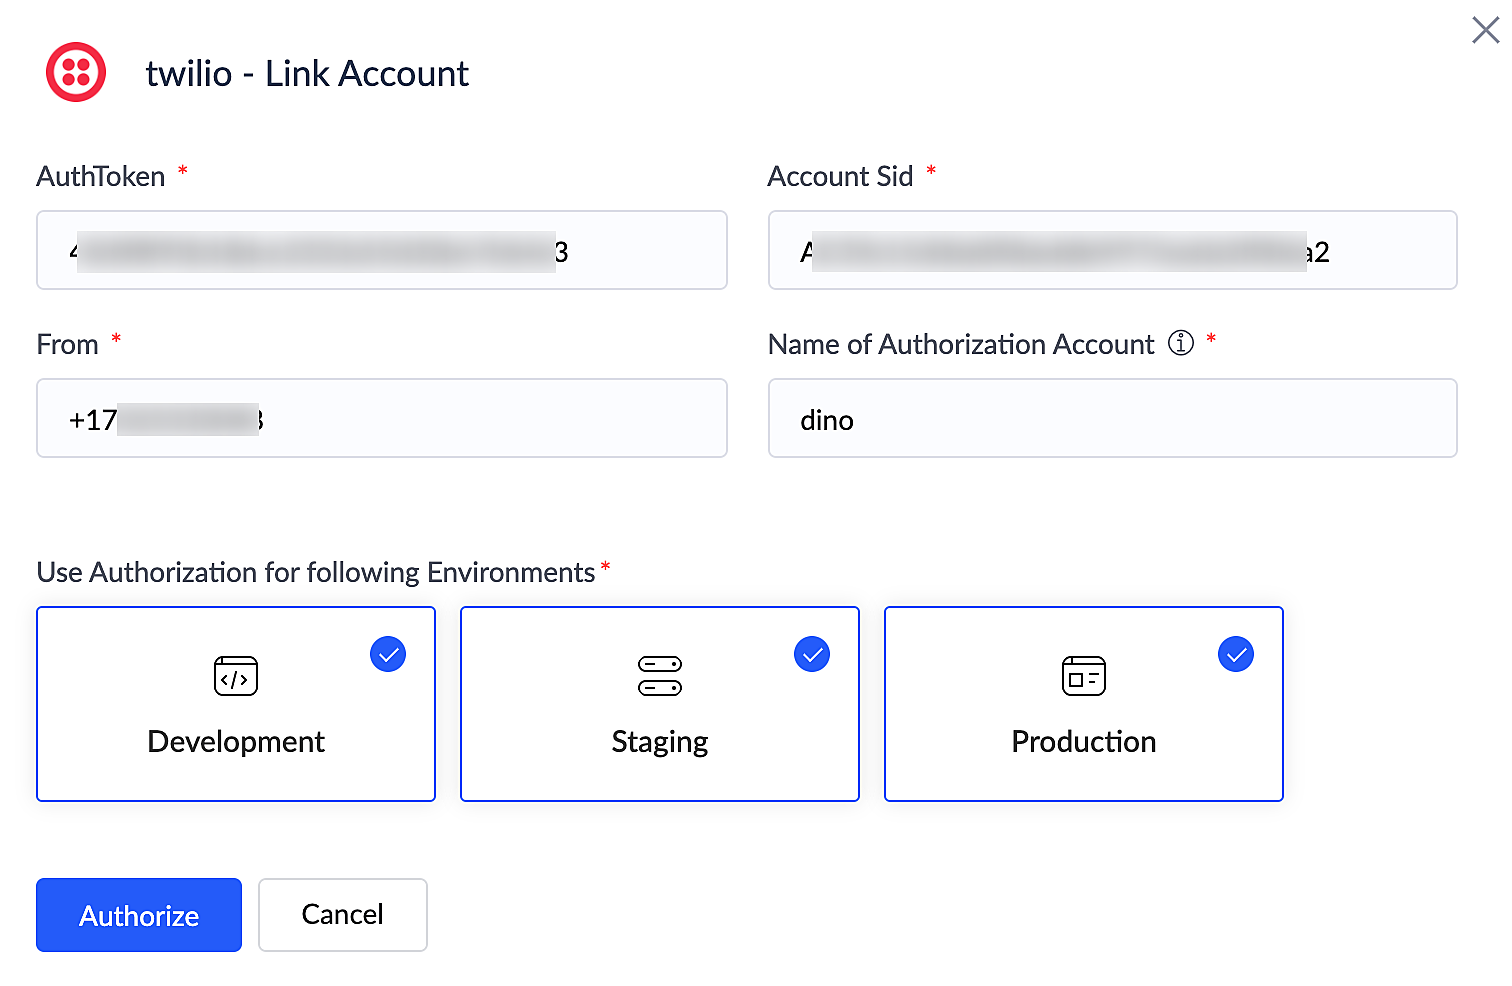The height and width of the screenshot is (986, 1512).
Task: Click the red Twilio logo icon
Action: point(76,73)
